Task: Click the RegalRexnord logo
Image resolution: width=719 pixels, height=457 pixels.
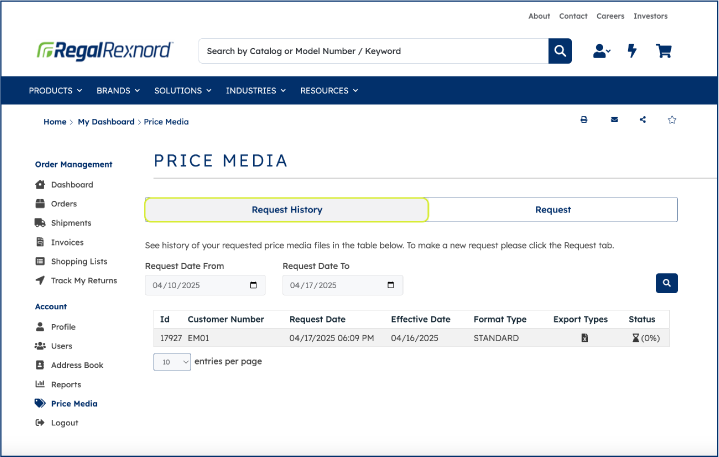Action: pyautogui.click(x=105, y=50)
